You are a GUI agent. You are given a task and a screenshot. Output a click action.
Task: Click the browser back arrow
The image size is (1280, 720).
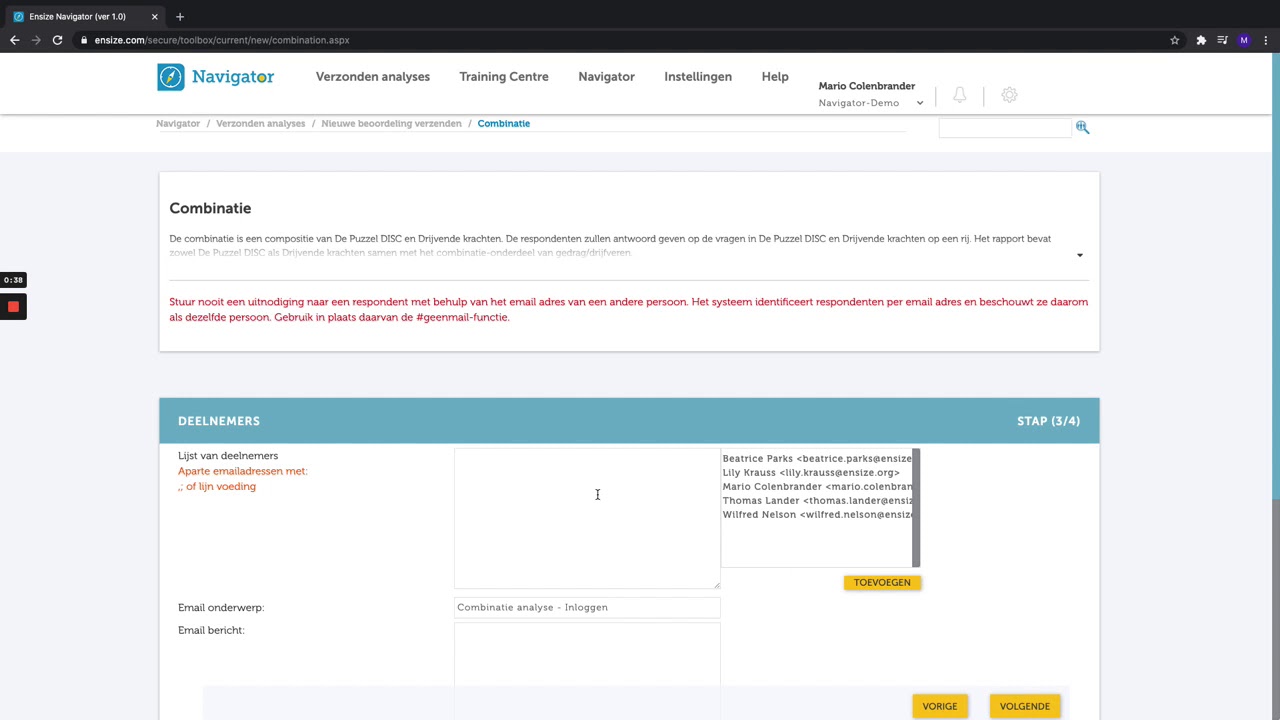14,40
